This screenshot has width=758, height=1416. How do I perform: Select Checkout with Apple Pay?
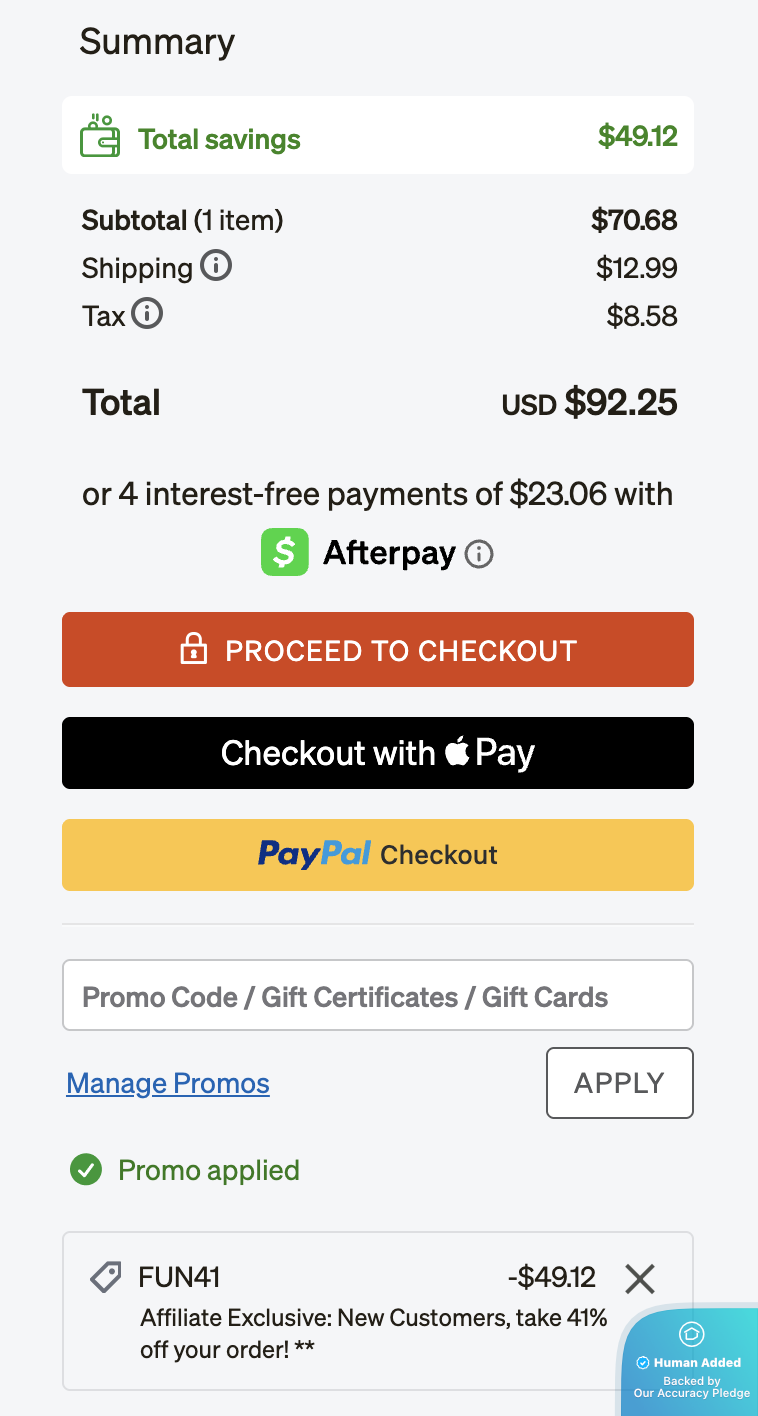click(x=377, y=752)
